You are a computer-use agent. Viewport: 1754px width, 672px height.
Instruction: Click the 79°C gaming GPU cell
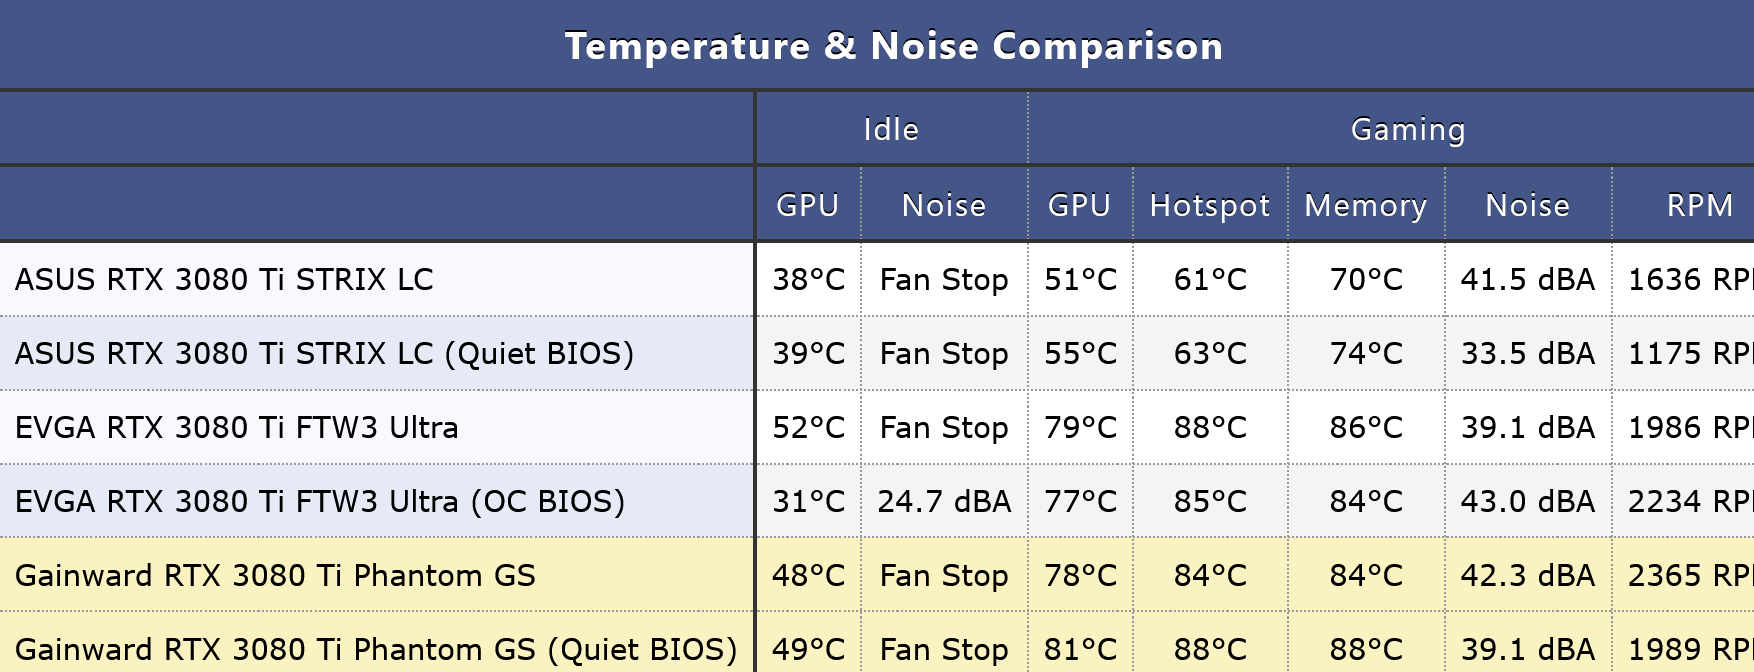pos(1080,427)
